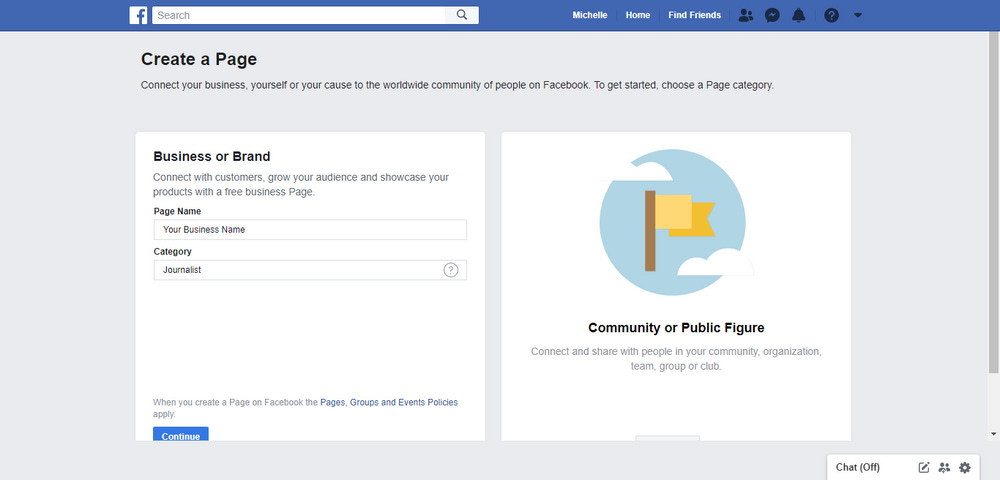Click the Continue button
The height and width of the screenshot is (480, 1000).
pyautogui.click(x=180, y=434)
